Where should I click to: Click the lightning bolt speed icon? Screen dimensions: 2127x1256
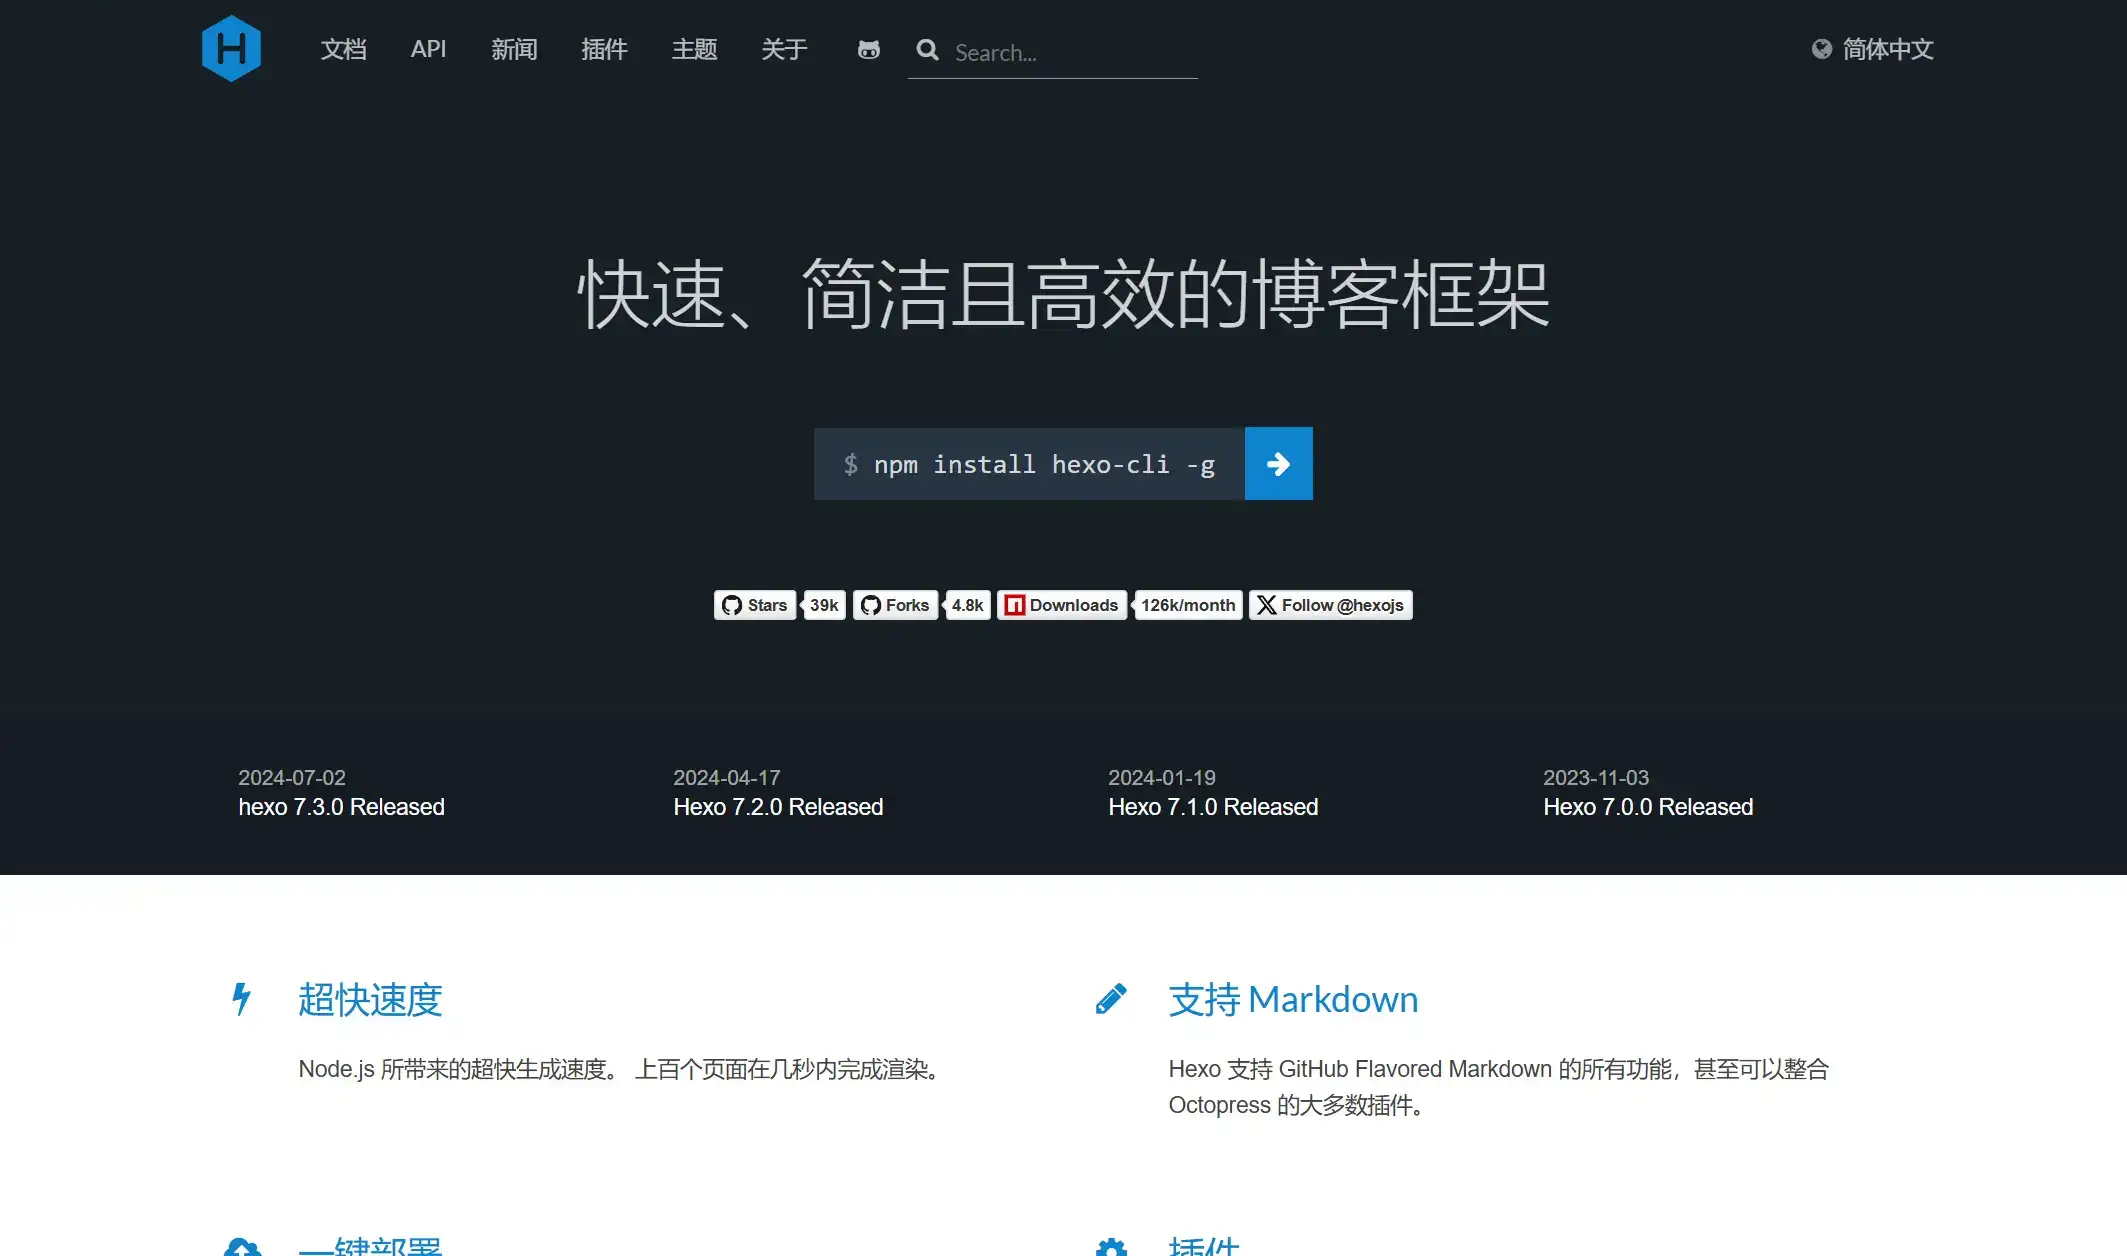point(241,999)
